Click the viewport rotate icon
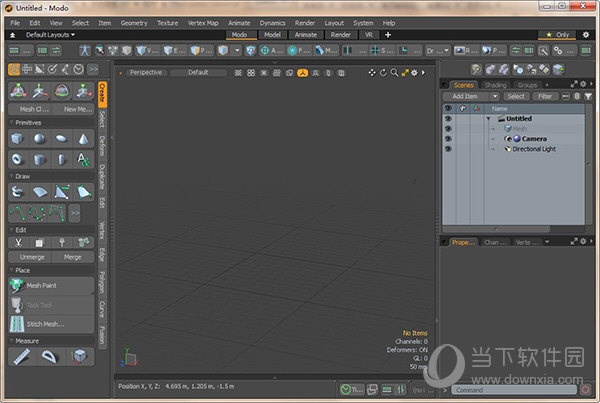Viewport: 600px width, 403px height. pyautogui.click(x=383, y=73)
